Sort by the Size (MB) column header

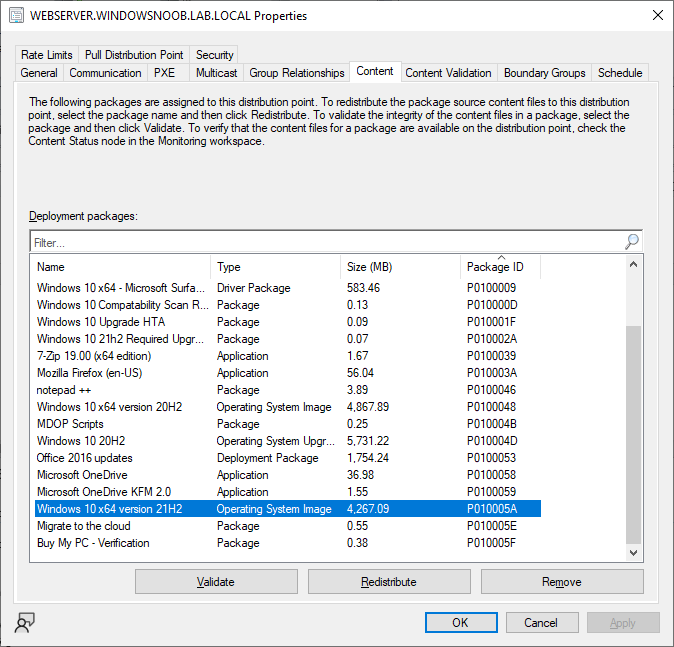[x=401, y=267]
